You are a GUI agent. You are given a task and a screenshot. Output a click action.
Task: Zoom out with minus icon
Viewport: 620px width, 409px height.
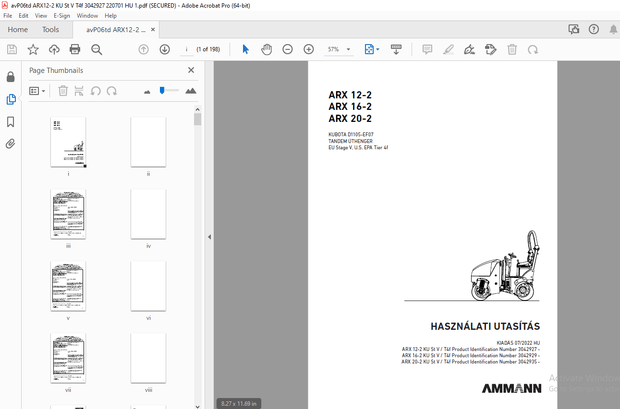287,49
